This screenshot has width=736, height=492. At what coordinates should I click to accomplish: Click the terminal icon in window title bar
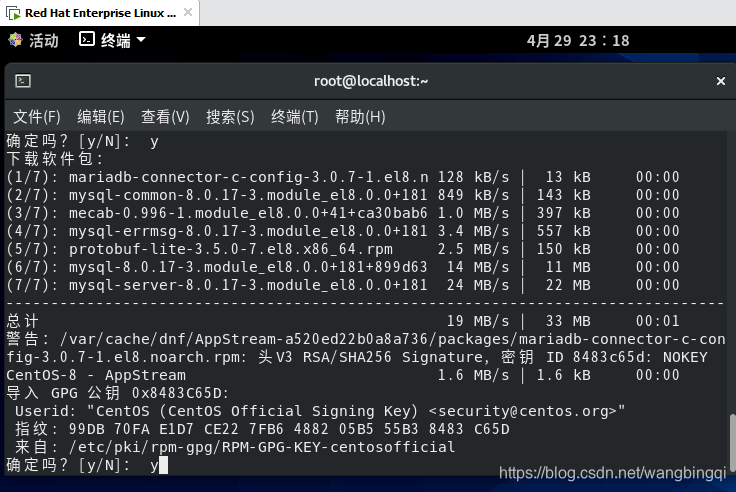23,81
